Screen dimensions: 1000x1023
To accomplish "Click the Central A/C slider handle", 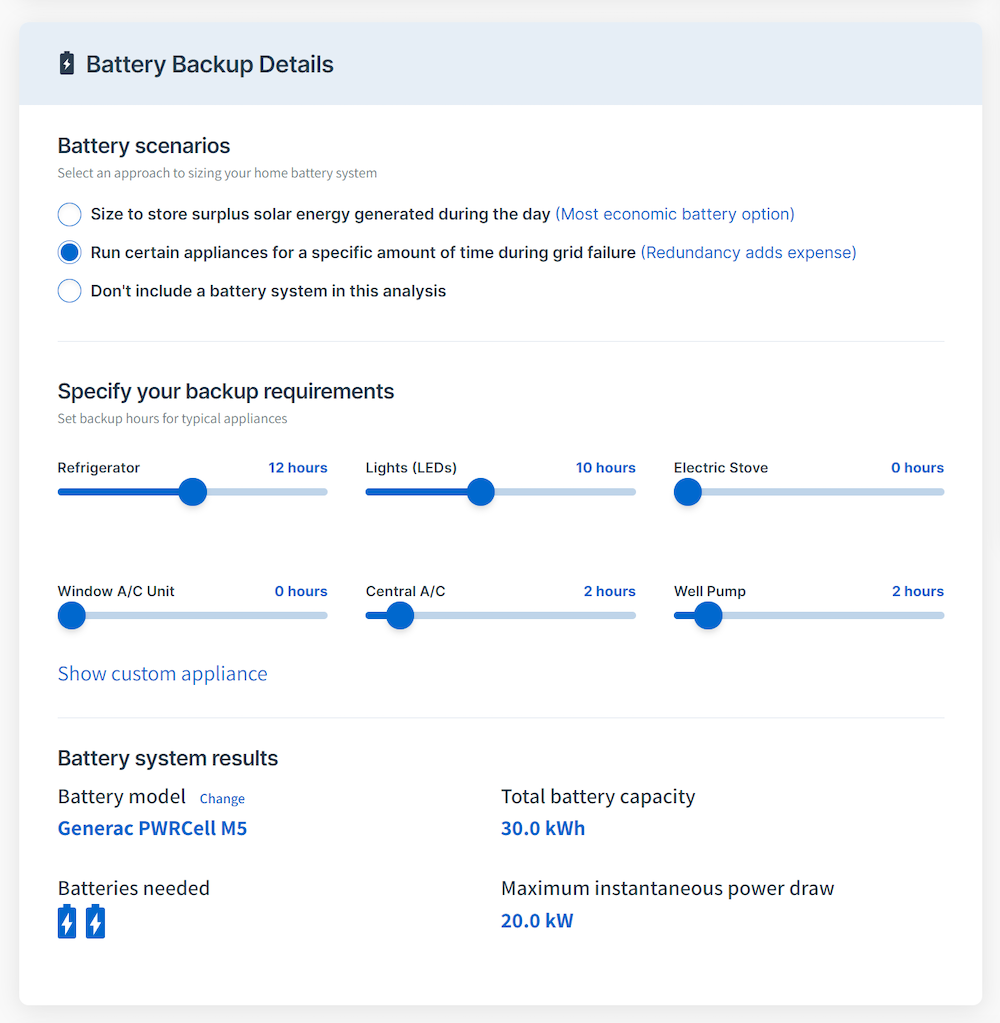I will (400, 615).
